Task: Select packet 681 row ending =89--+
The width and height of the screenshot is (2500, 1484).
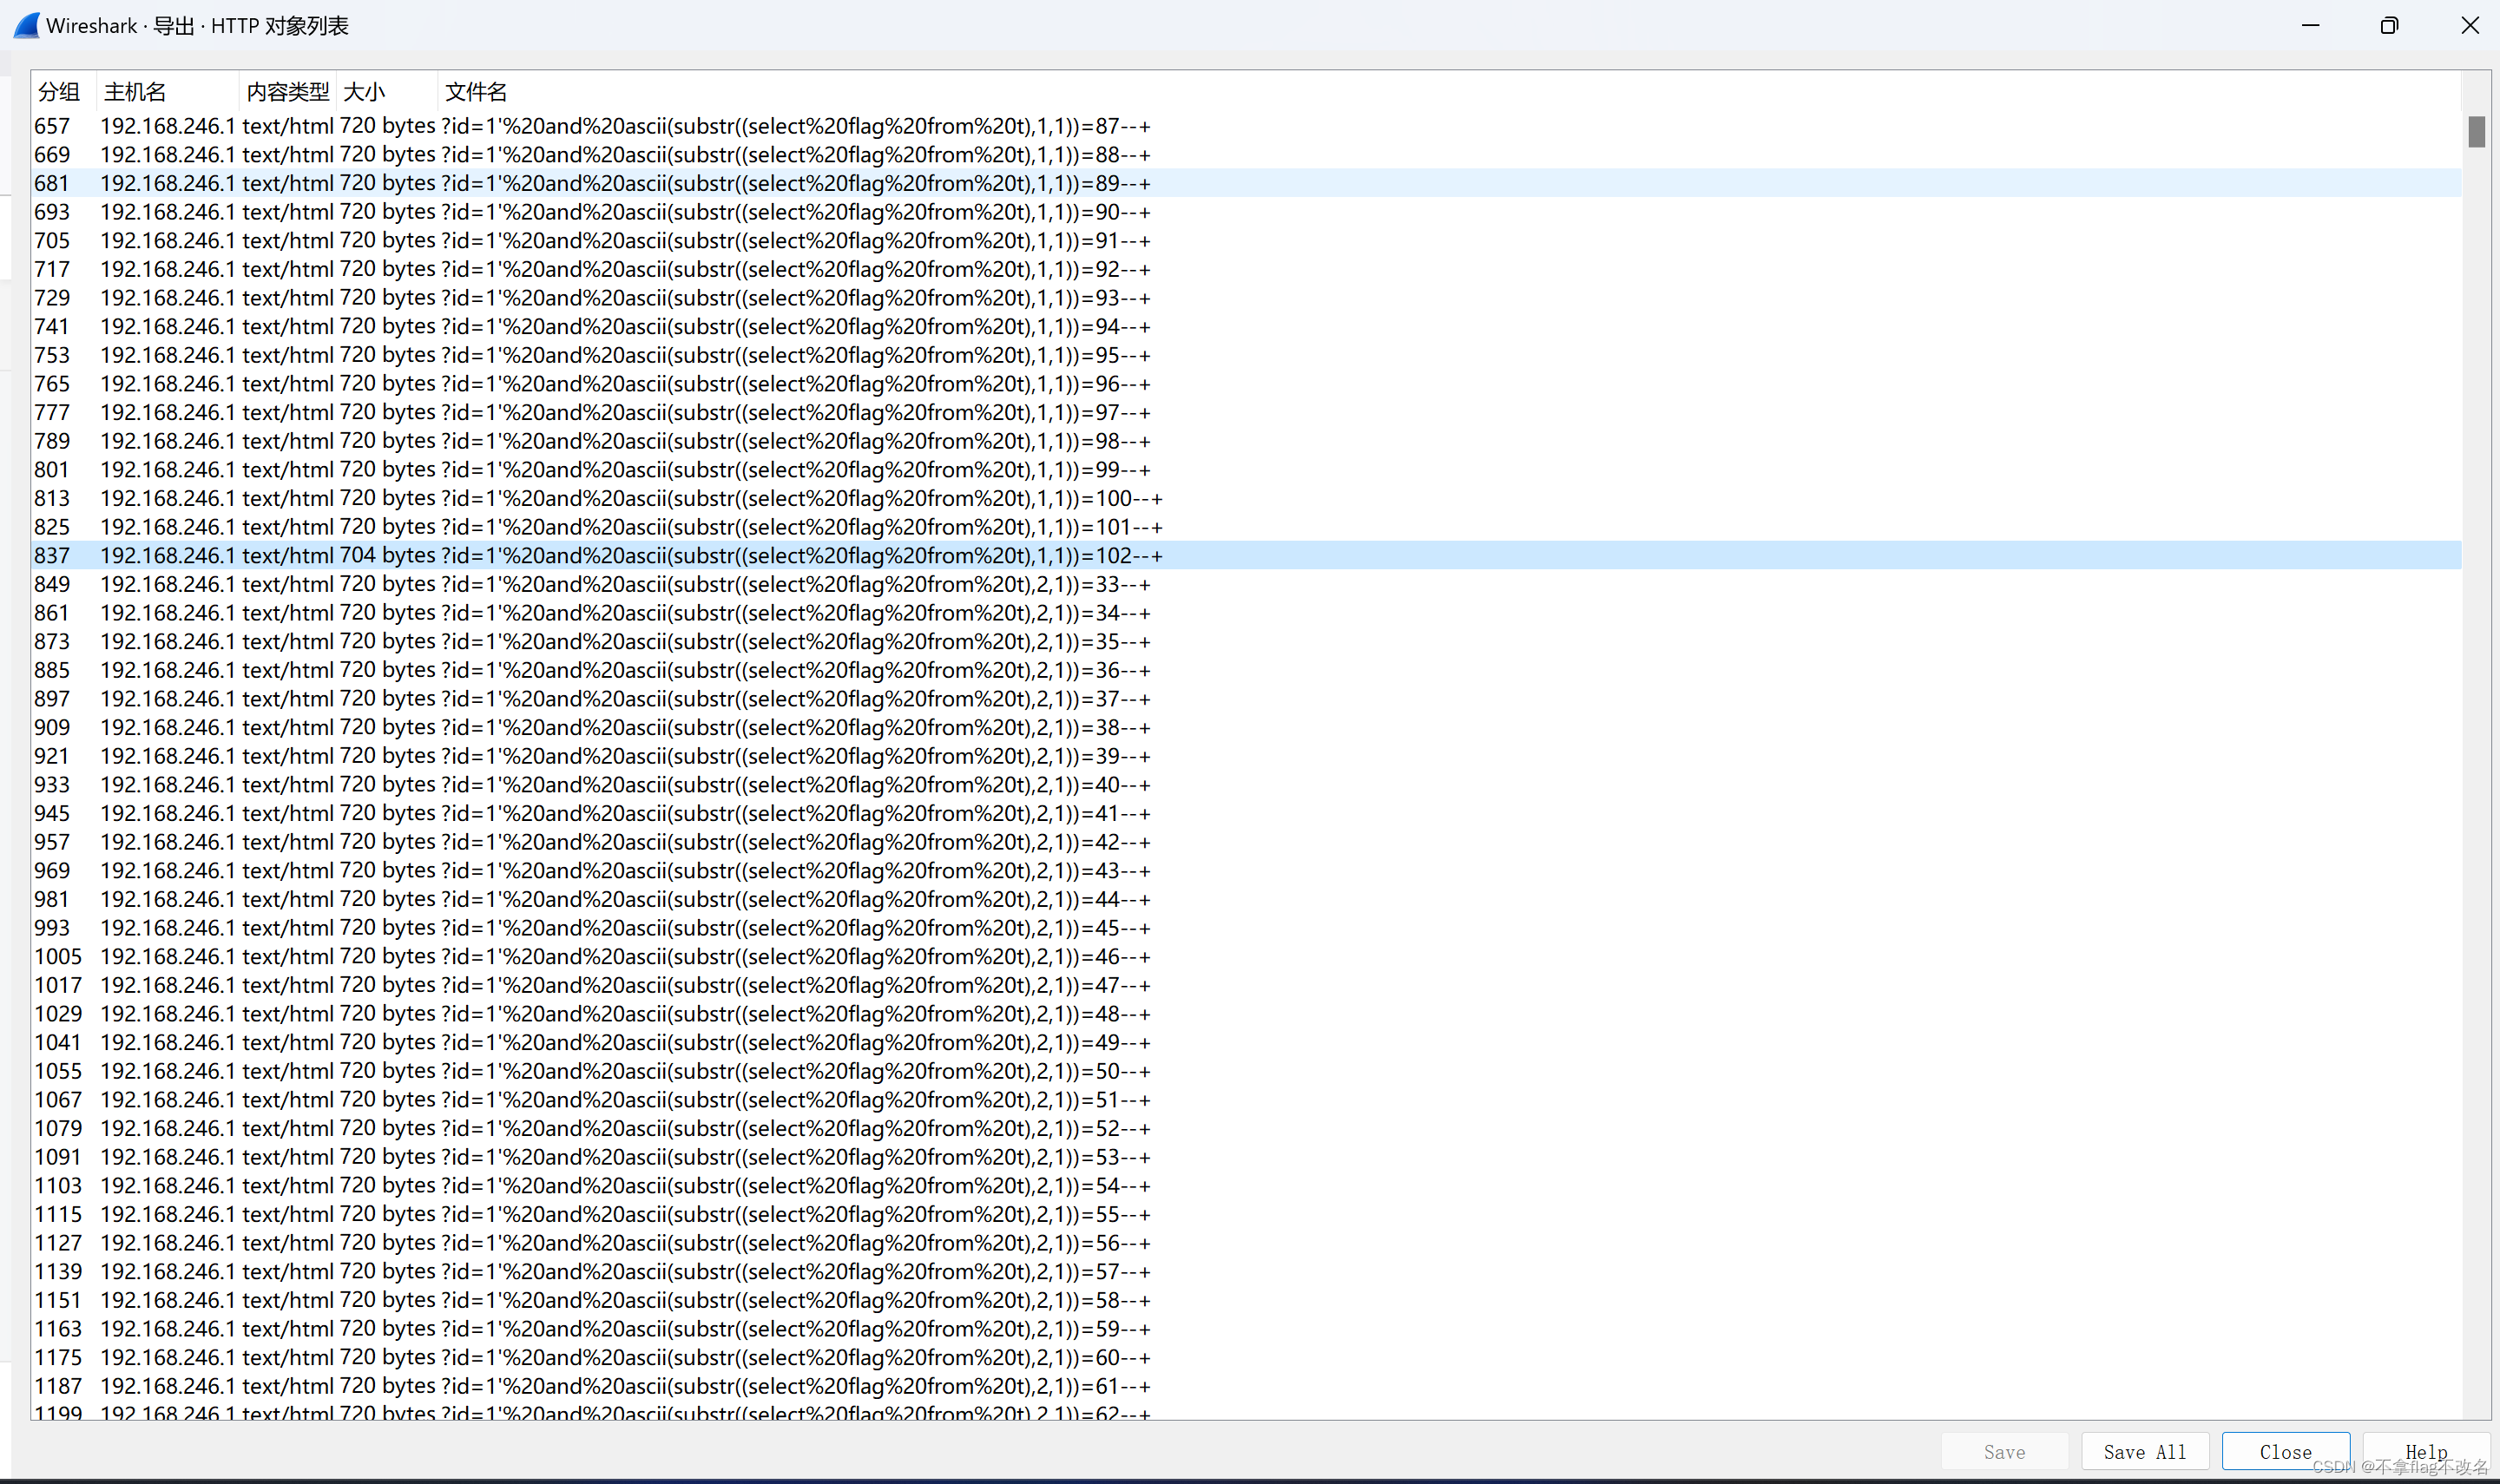Action: (1246, 183)
